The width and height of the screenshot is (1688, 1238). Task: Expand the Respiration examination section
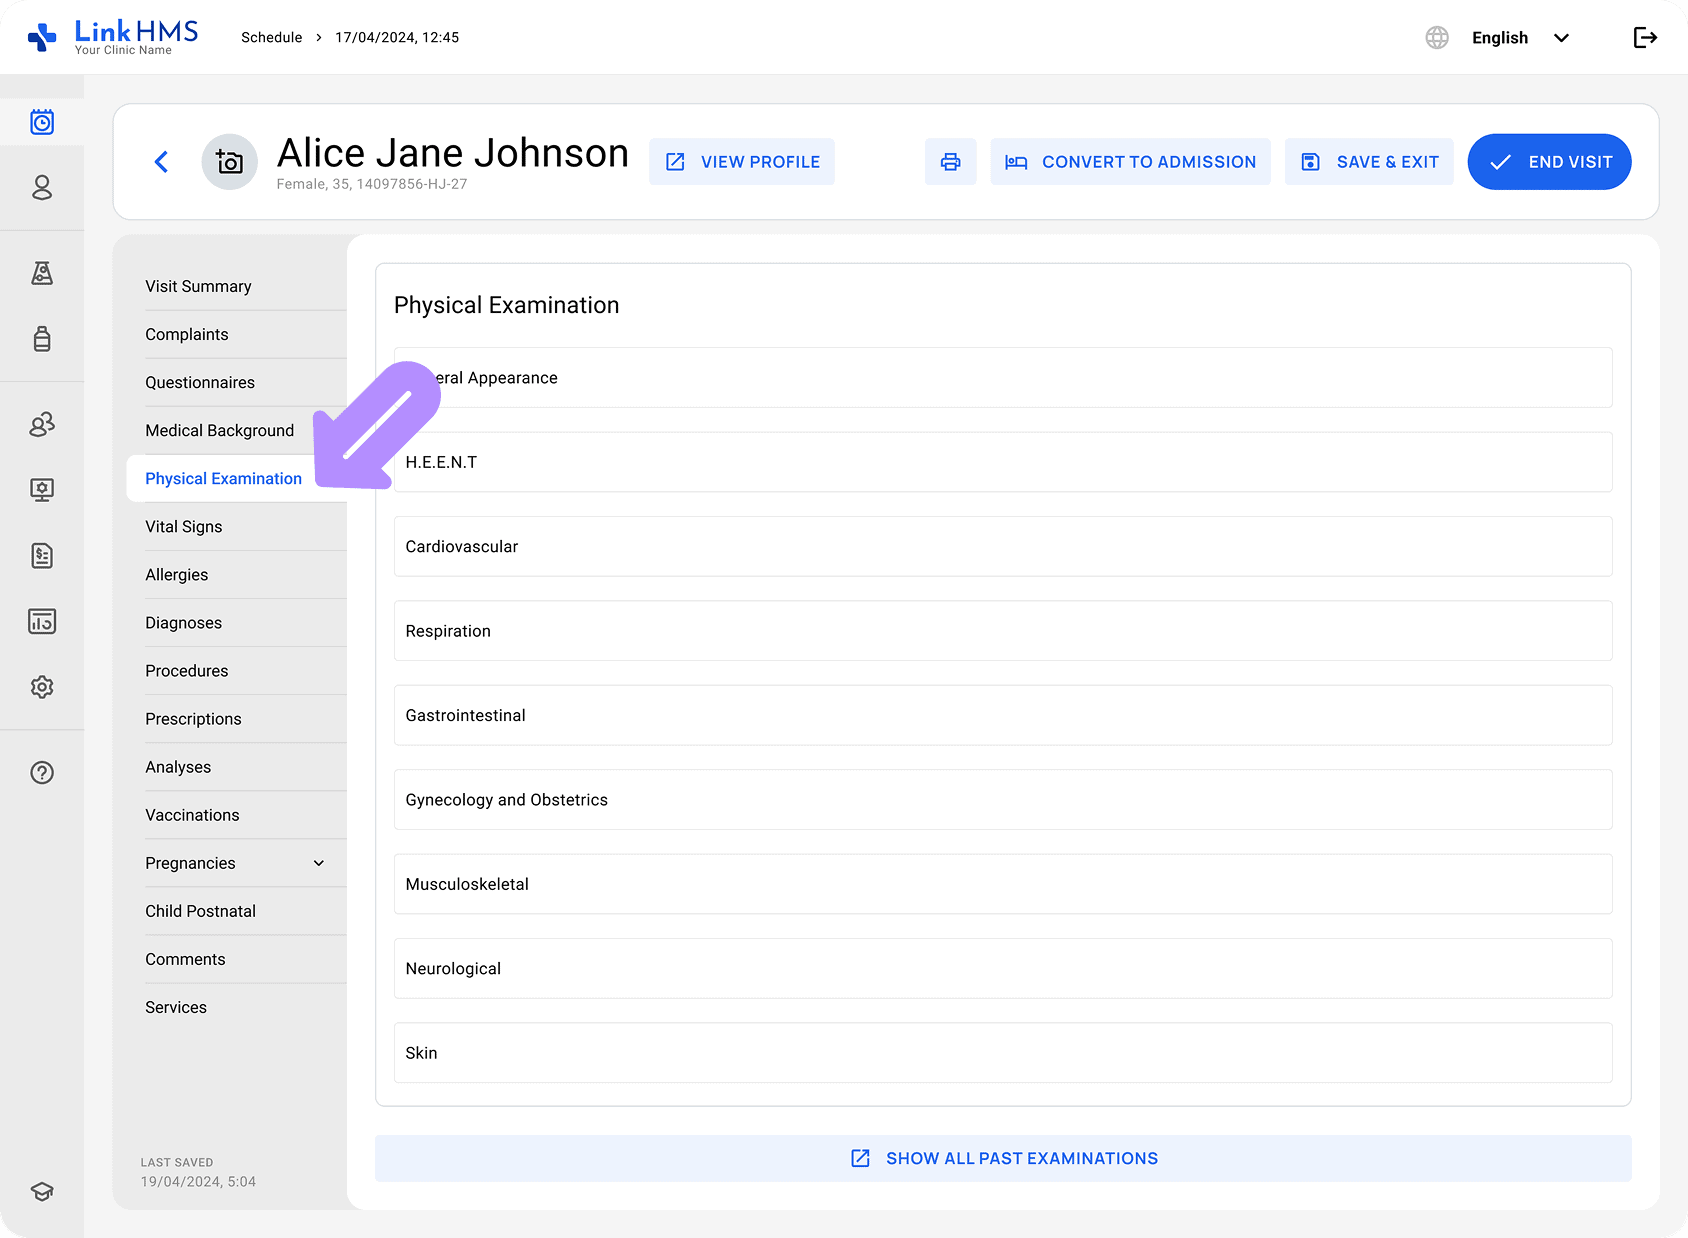point(1002,631)
